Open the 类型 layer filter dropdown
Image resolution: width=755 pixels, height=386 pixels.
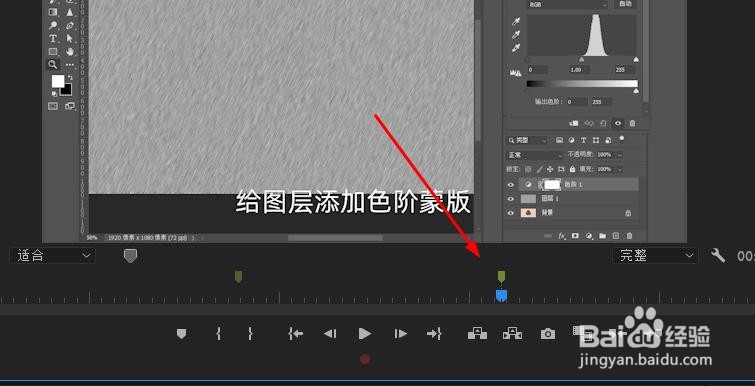pyautogui.click(x=527, y=141)
